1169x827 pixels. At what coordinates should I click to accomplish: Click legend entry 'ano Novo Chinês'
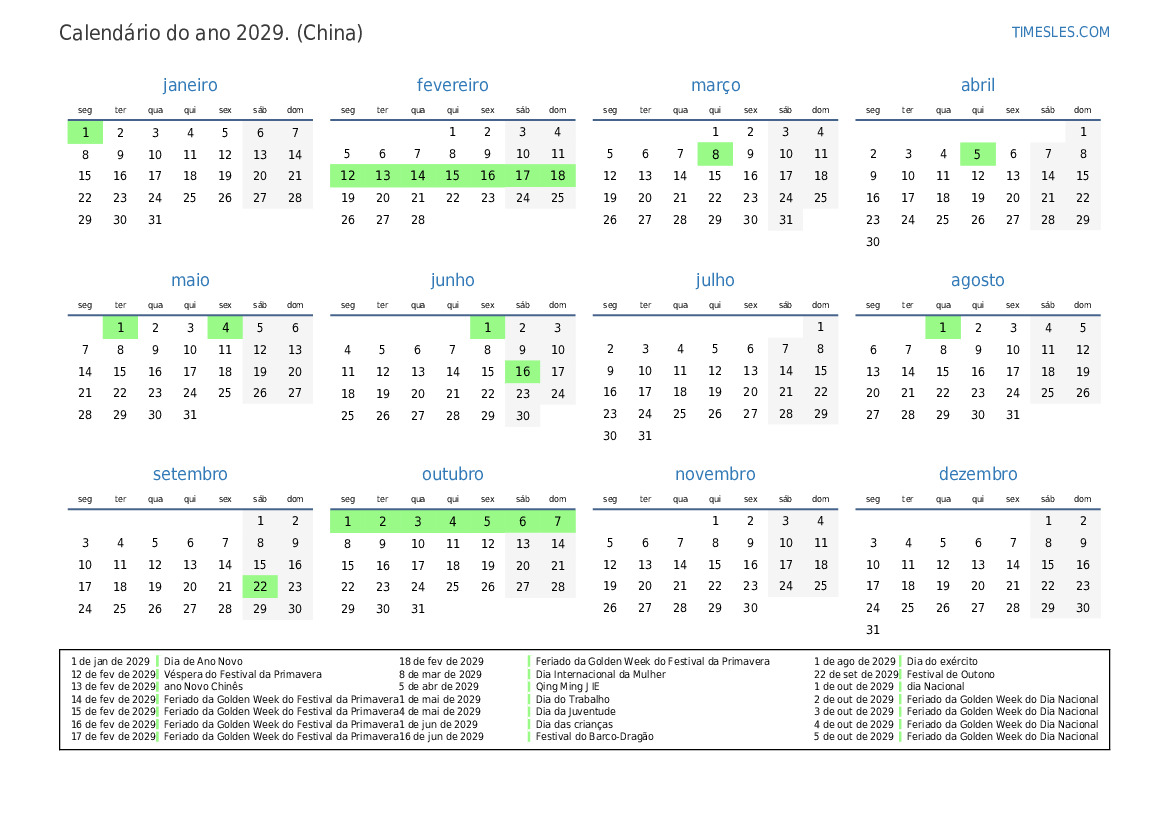pos(204,686)
